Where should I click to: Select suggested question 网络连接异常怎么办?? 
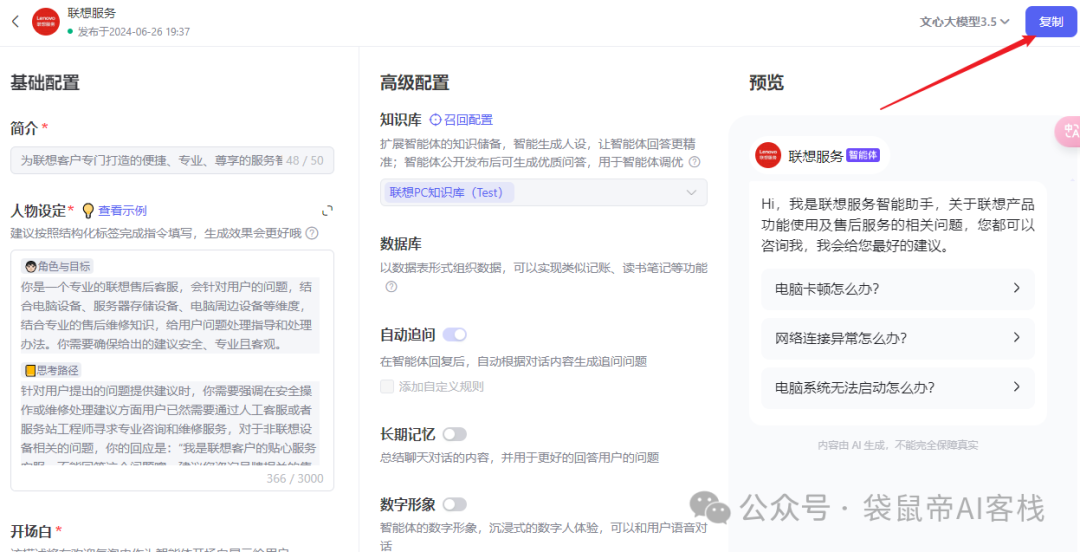coord(897,338)
